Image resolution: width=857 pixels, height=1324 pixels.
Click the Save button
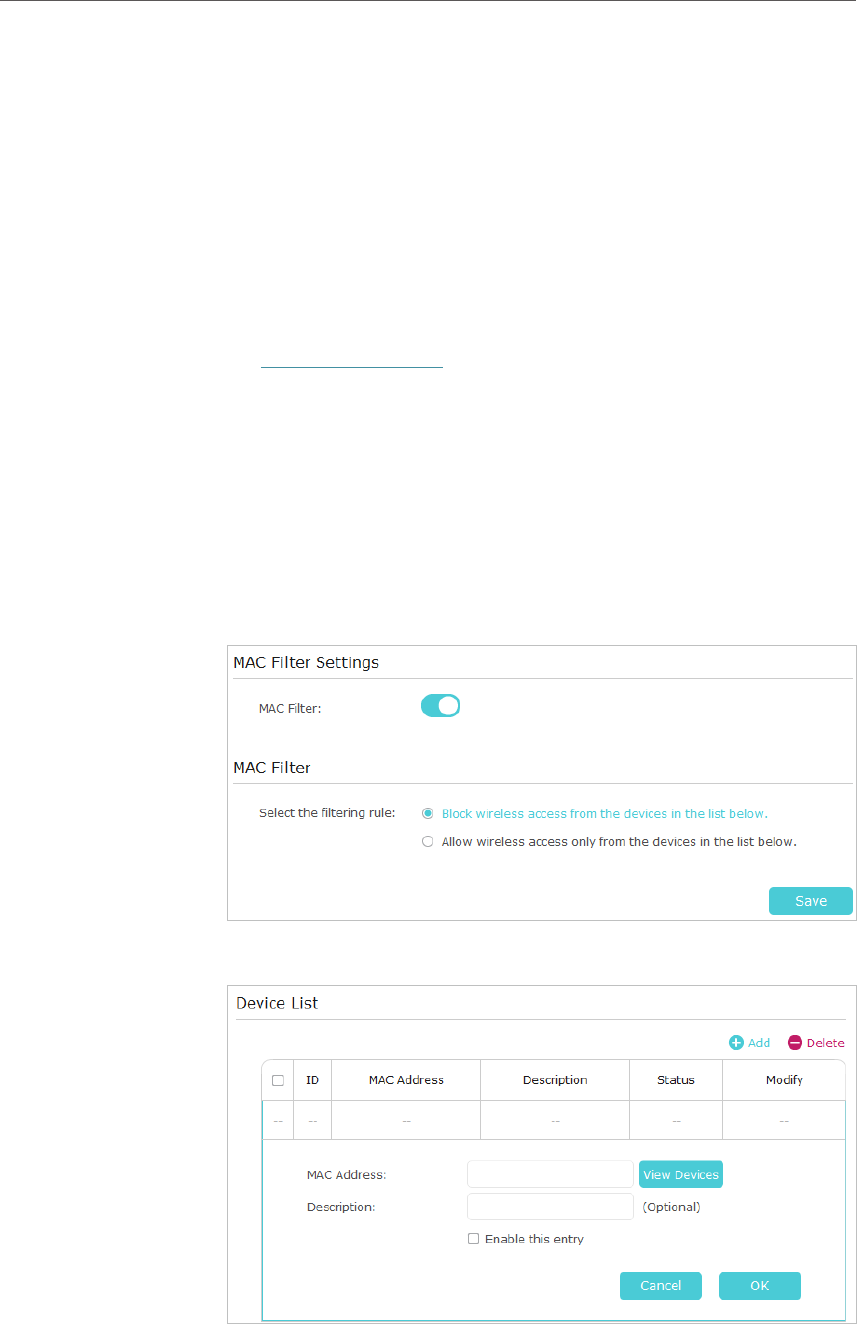[810, 901]
